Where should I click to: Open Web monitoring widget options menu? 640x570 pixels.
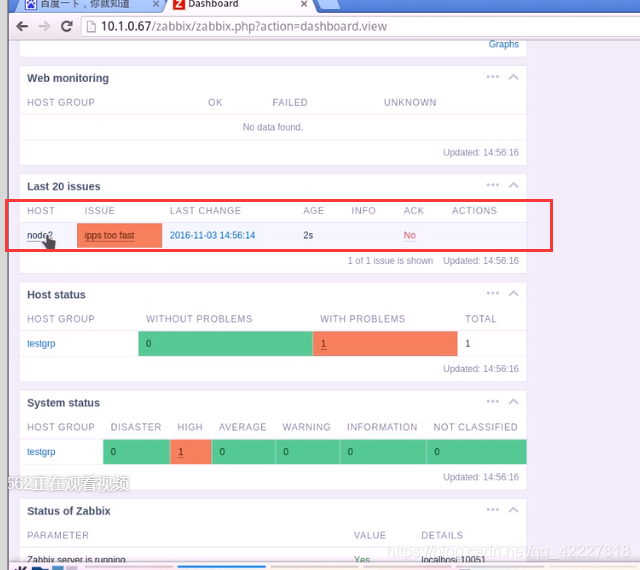click(493, 77)
